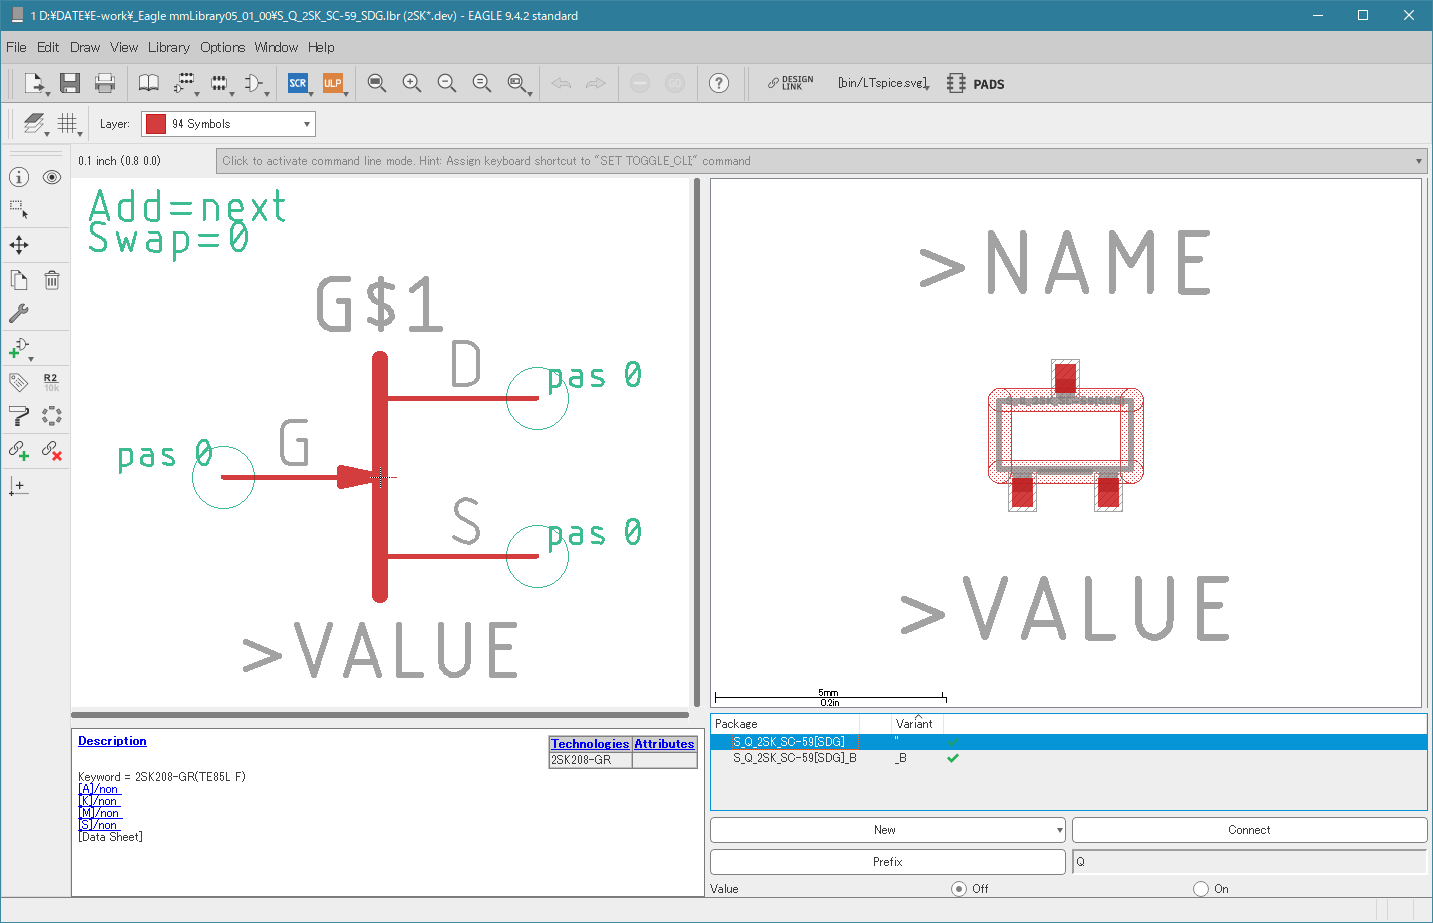
Task: Expand the command line history dropdown
Action: [x=1418, y=161]
